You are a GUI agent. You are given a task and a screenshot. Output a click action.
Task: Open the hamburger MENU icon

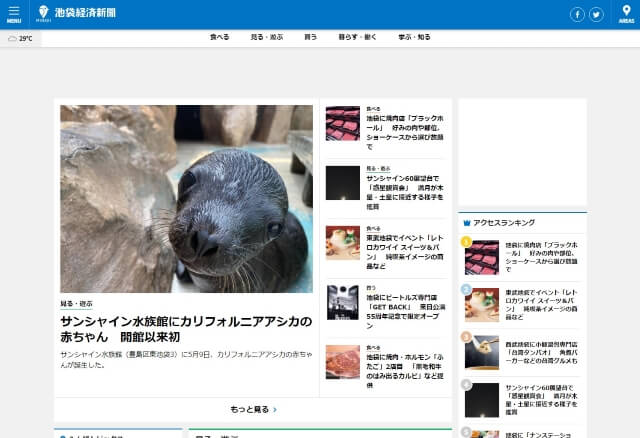click(x=14, y=14)
